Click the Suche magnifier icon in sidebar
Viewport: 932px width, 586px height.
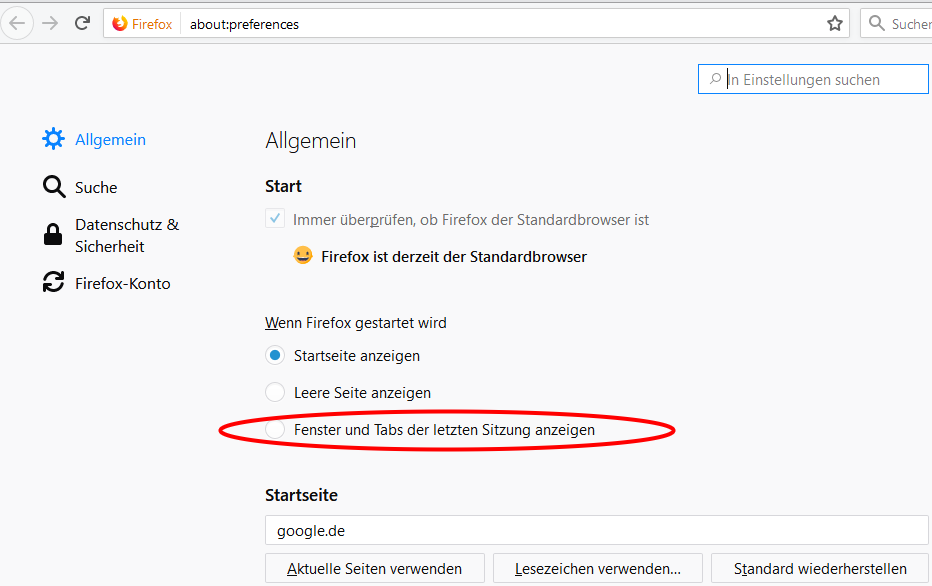[x=53, y=187]
